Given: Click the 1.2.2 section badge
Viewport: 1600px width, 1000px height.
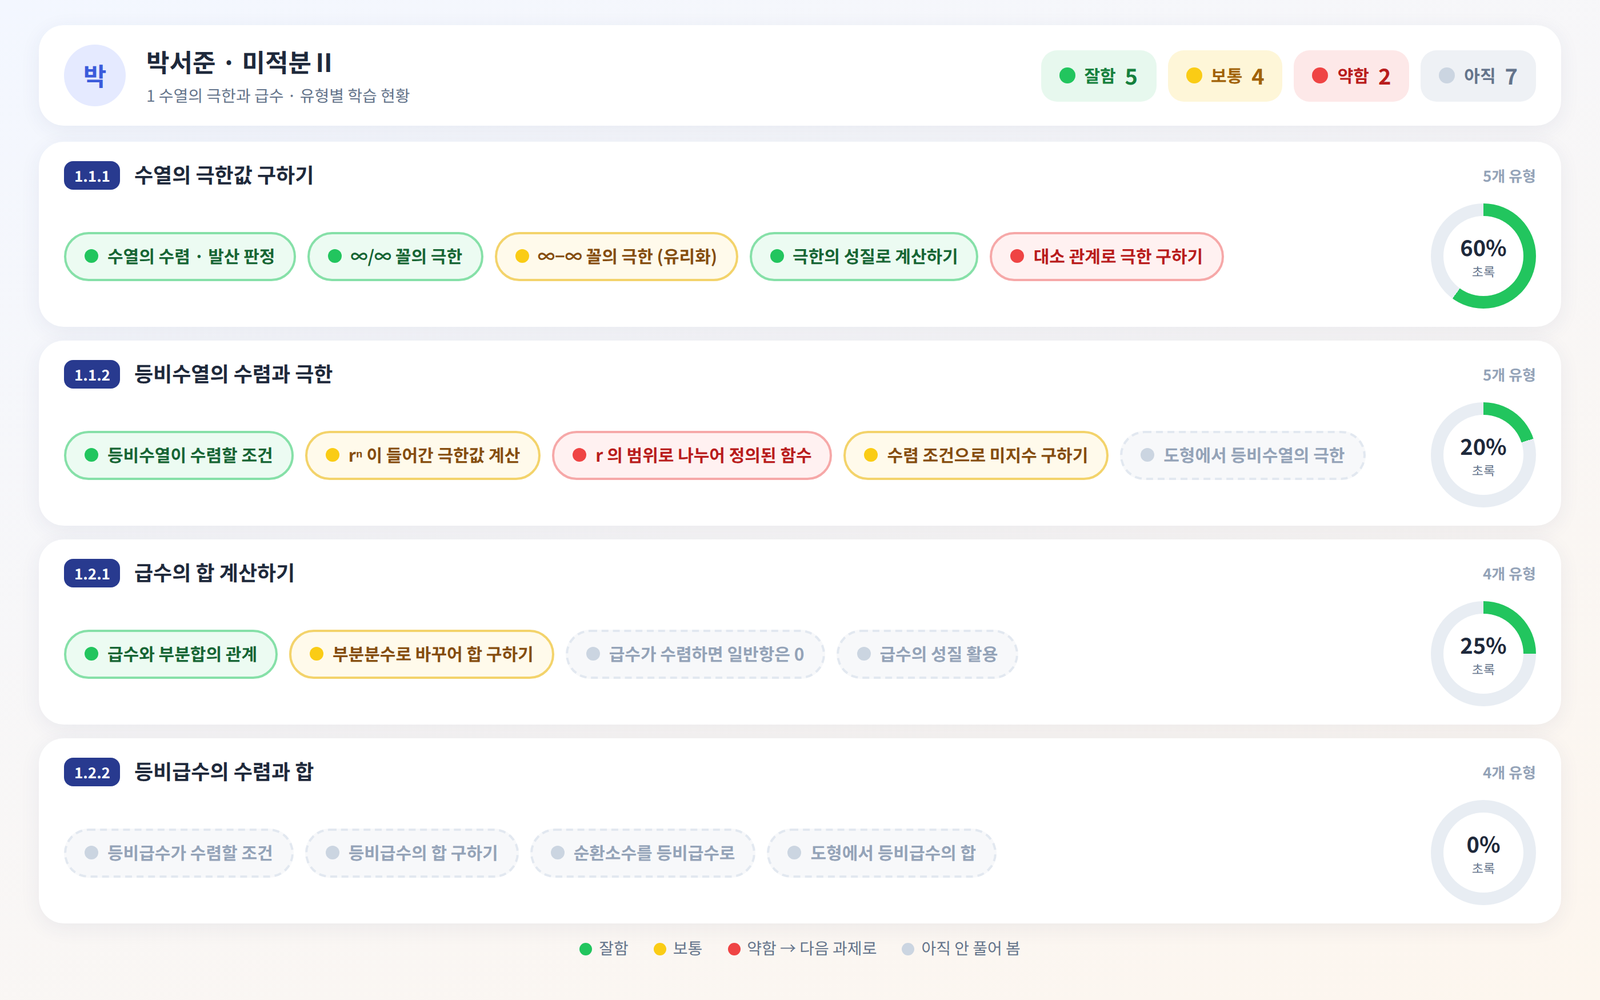Looking at the screenshot, I should tap(92, 773).
